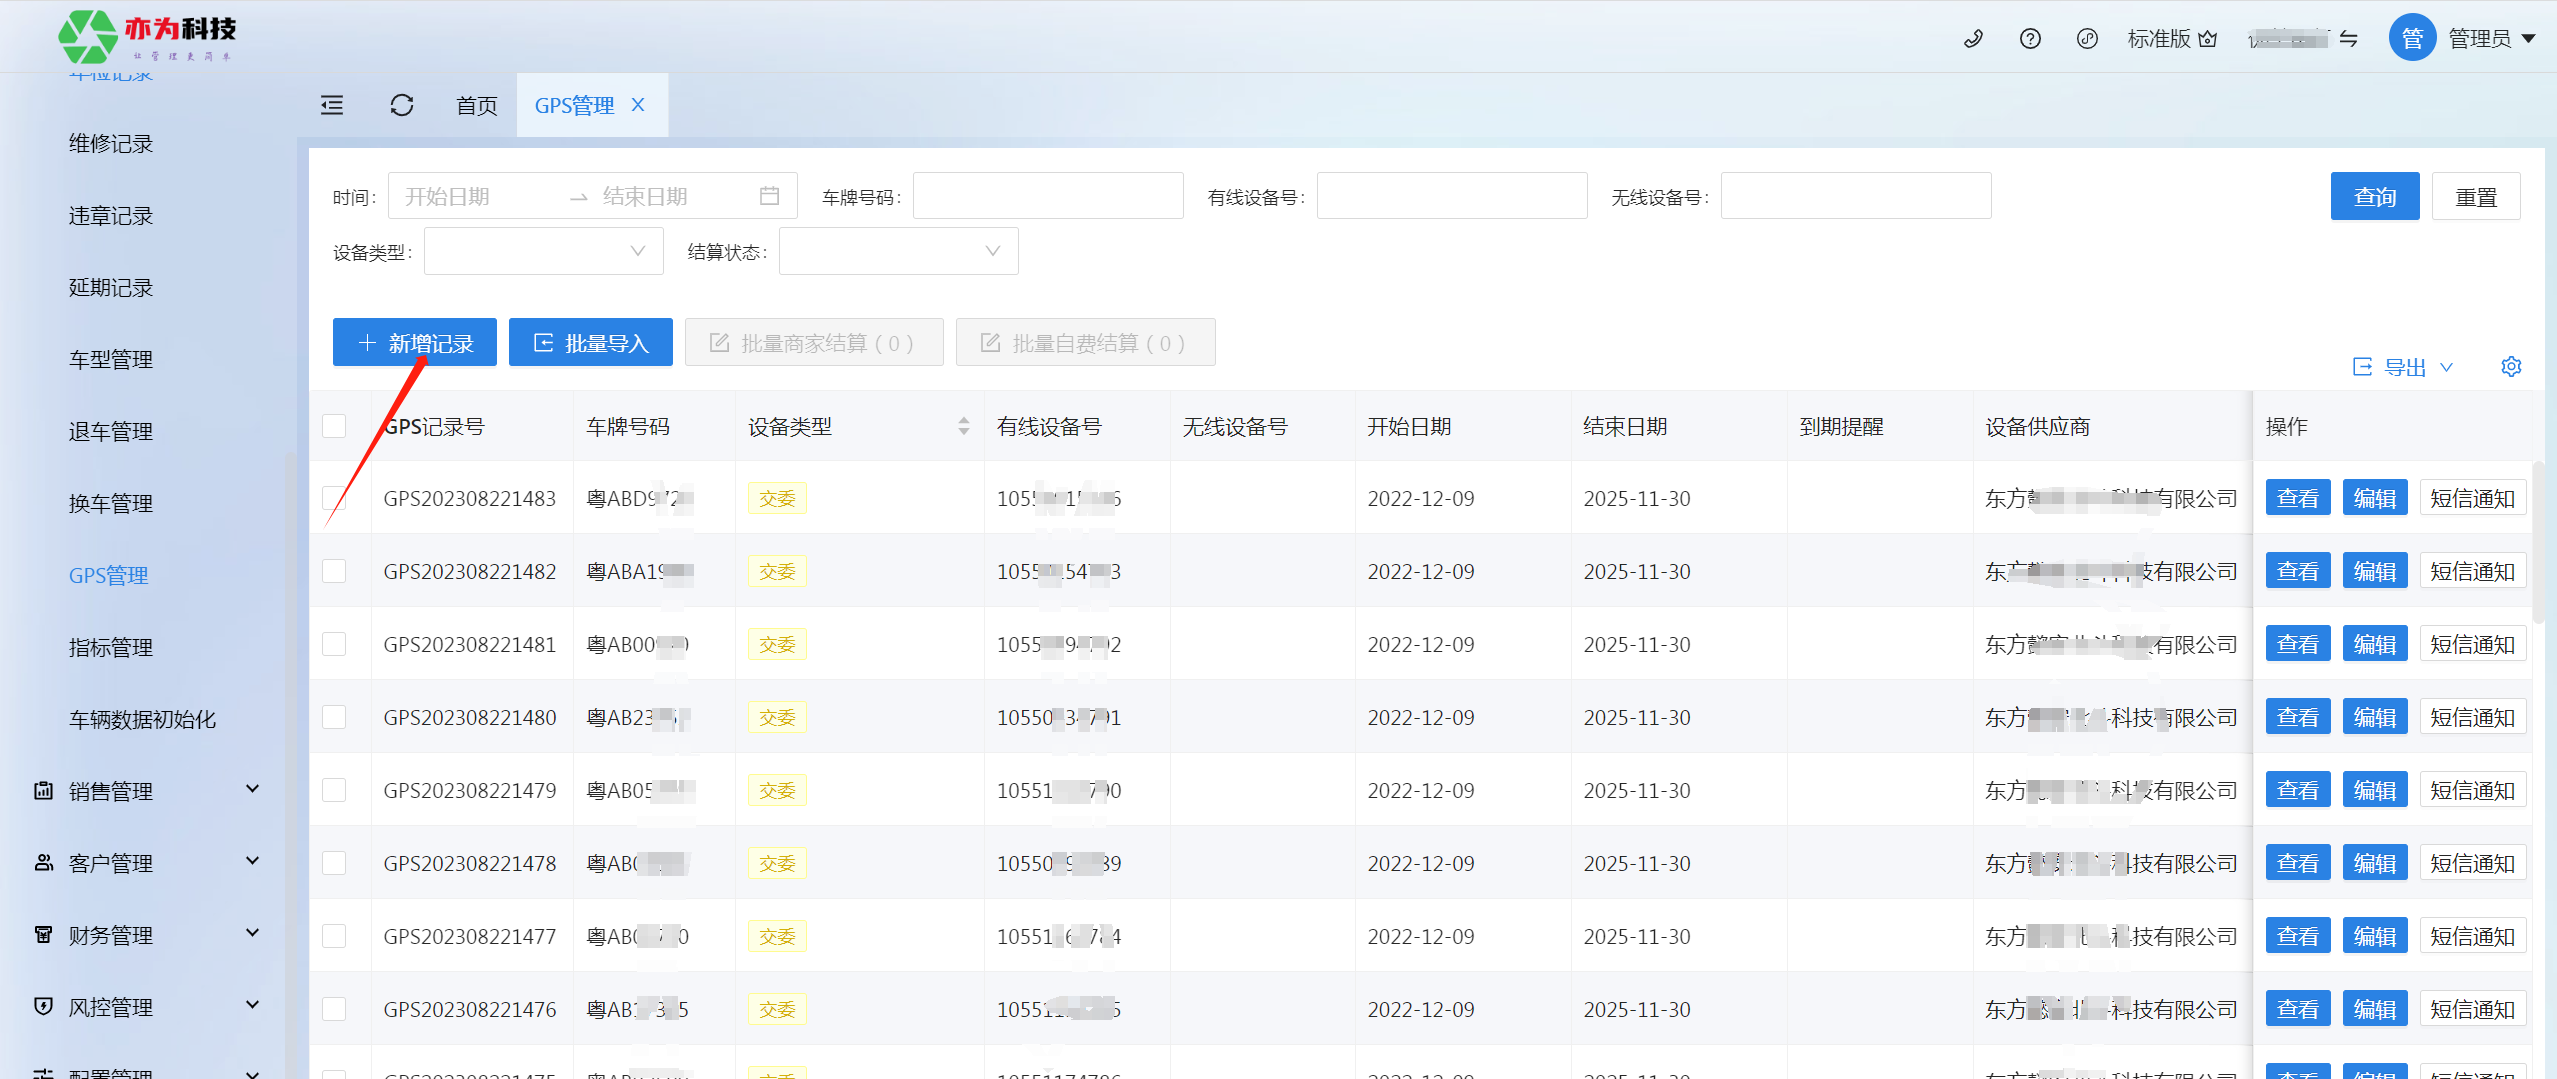The image size is (2557, 1079).
Task: Toggle the select-all checkbox in table header
Action: (x=334, y=427)
